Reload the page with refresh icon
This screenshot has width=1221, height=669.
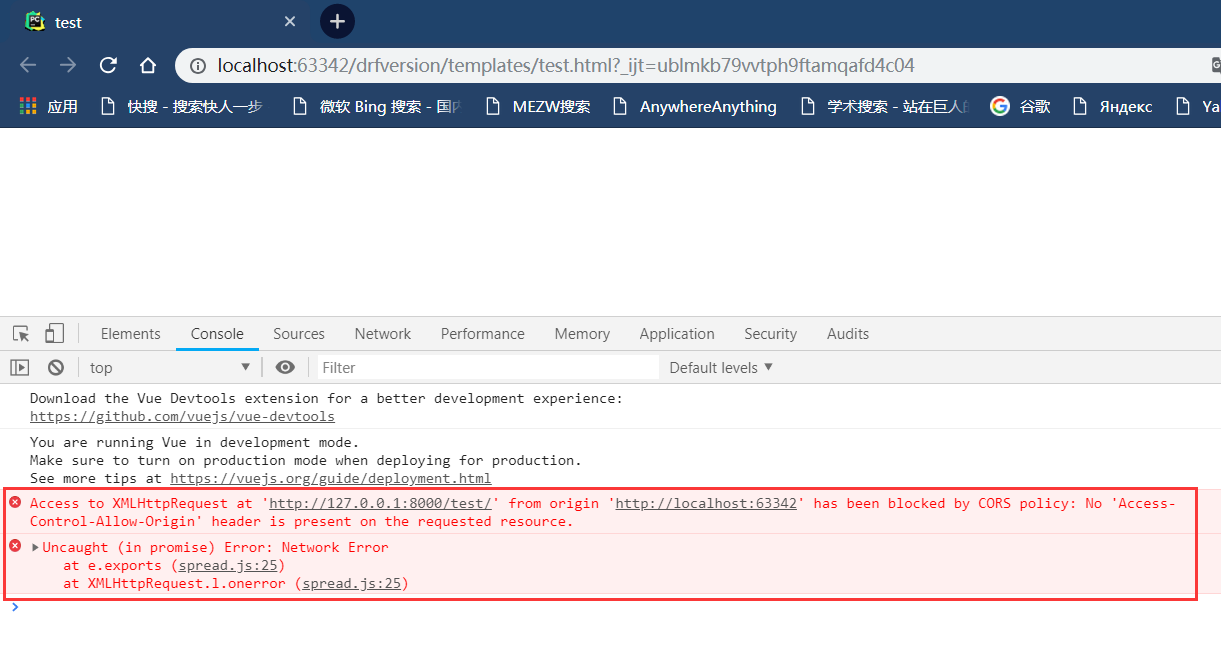tap(108, 66)
